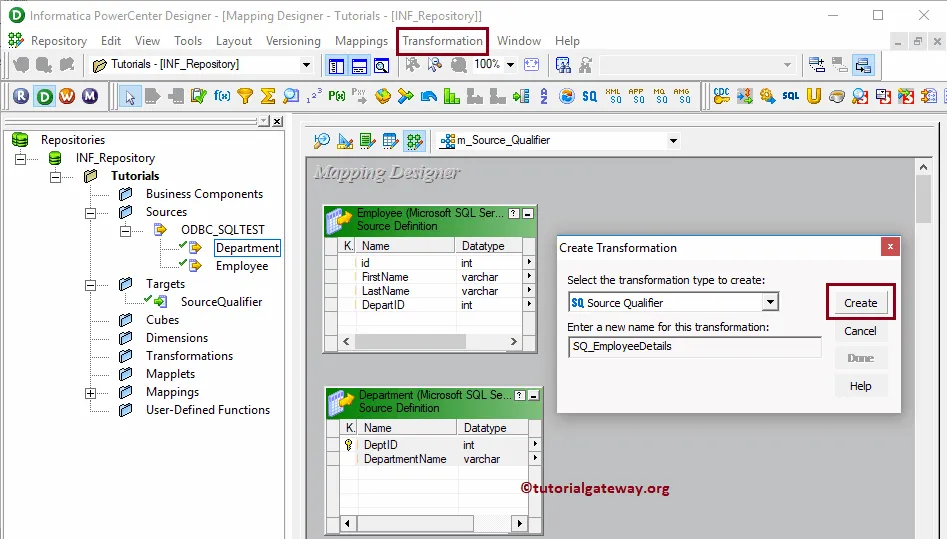Pick the Filter transformation funnel icon
Image resolution: width=947 pixels, height=539 pixels.
pyautogui.click(x=245, y=96)
